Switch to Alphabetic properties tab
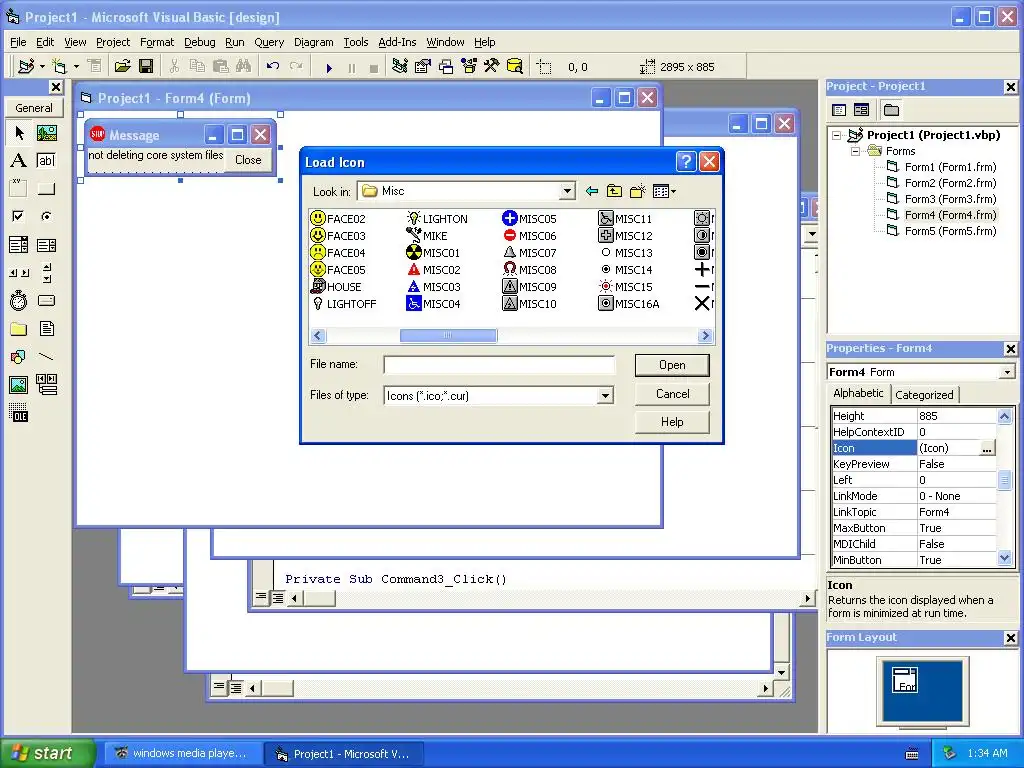 (858, 393)
